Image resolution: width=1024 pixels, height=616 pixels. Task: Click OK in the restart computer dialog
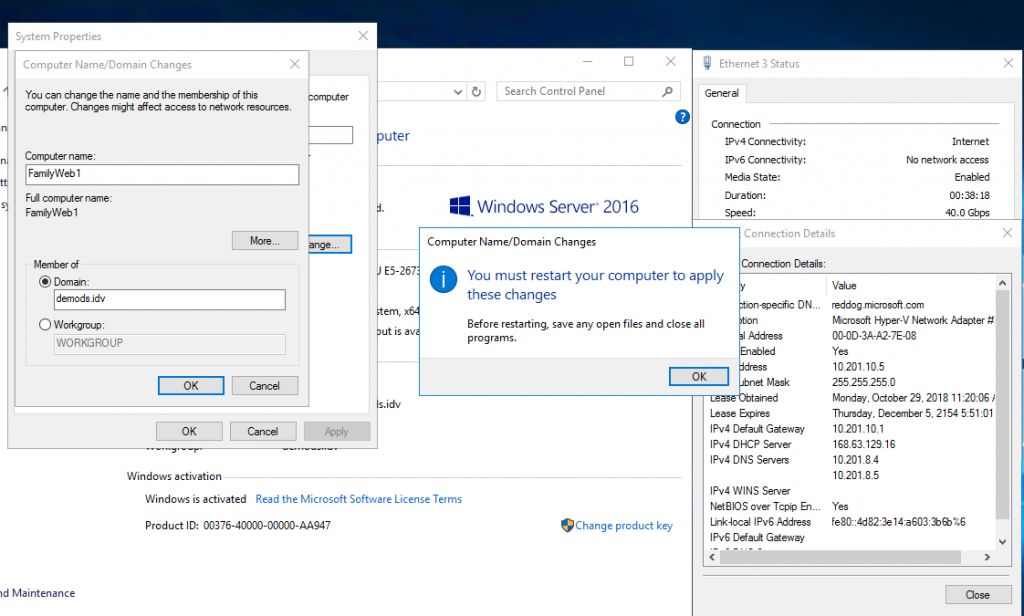[699, 377]
